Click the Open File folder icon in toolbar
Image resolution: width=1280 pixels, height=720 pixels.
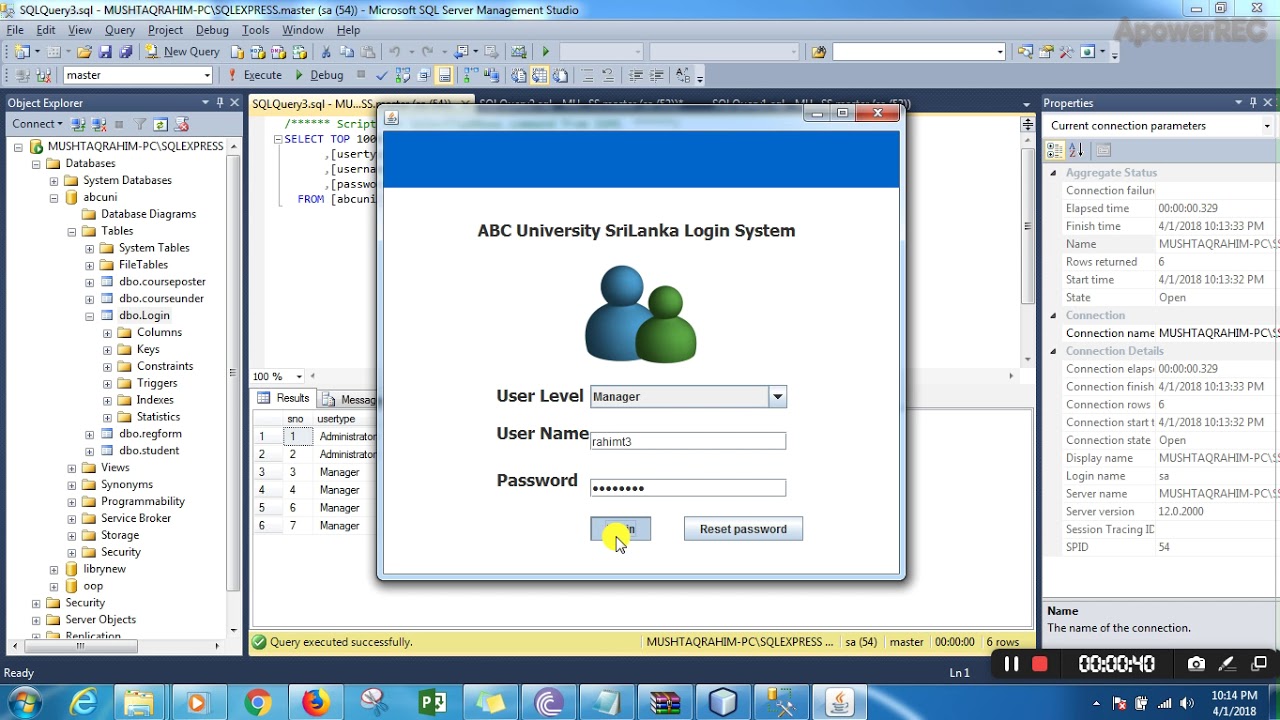85,52
